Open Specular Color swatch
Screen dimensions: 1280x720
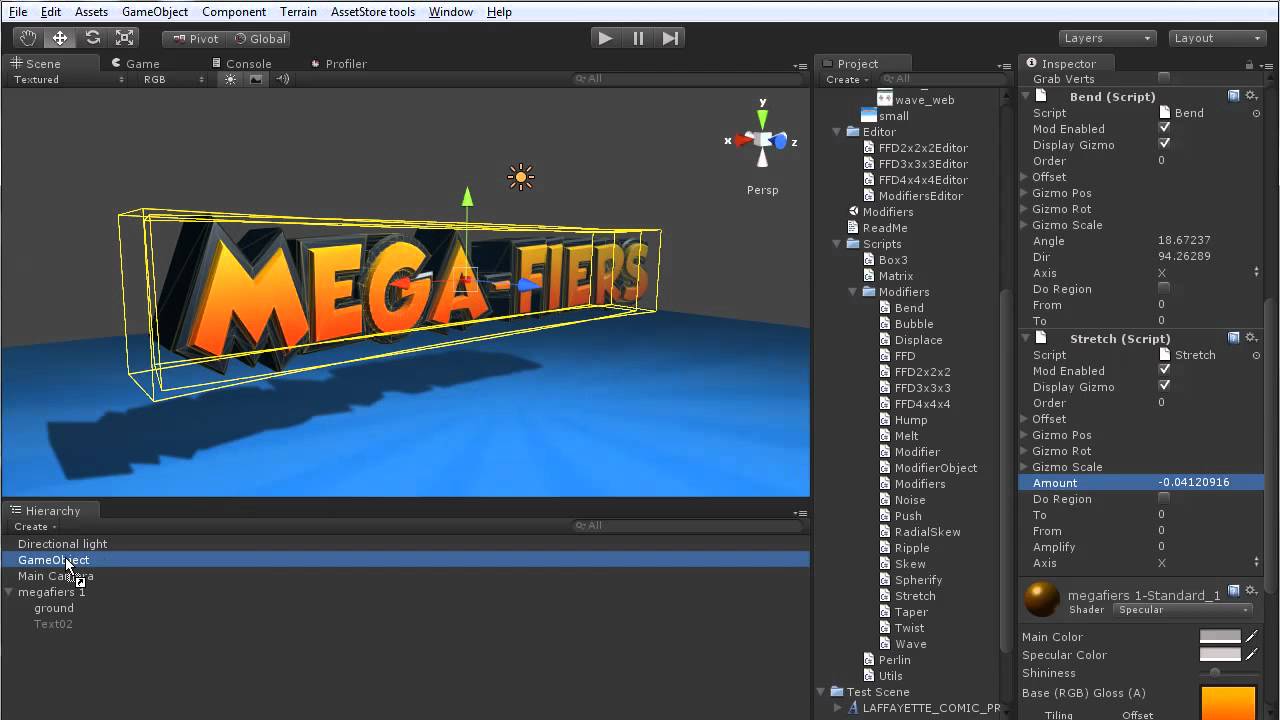click(x=1220, y=654)
